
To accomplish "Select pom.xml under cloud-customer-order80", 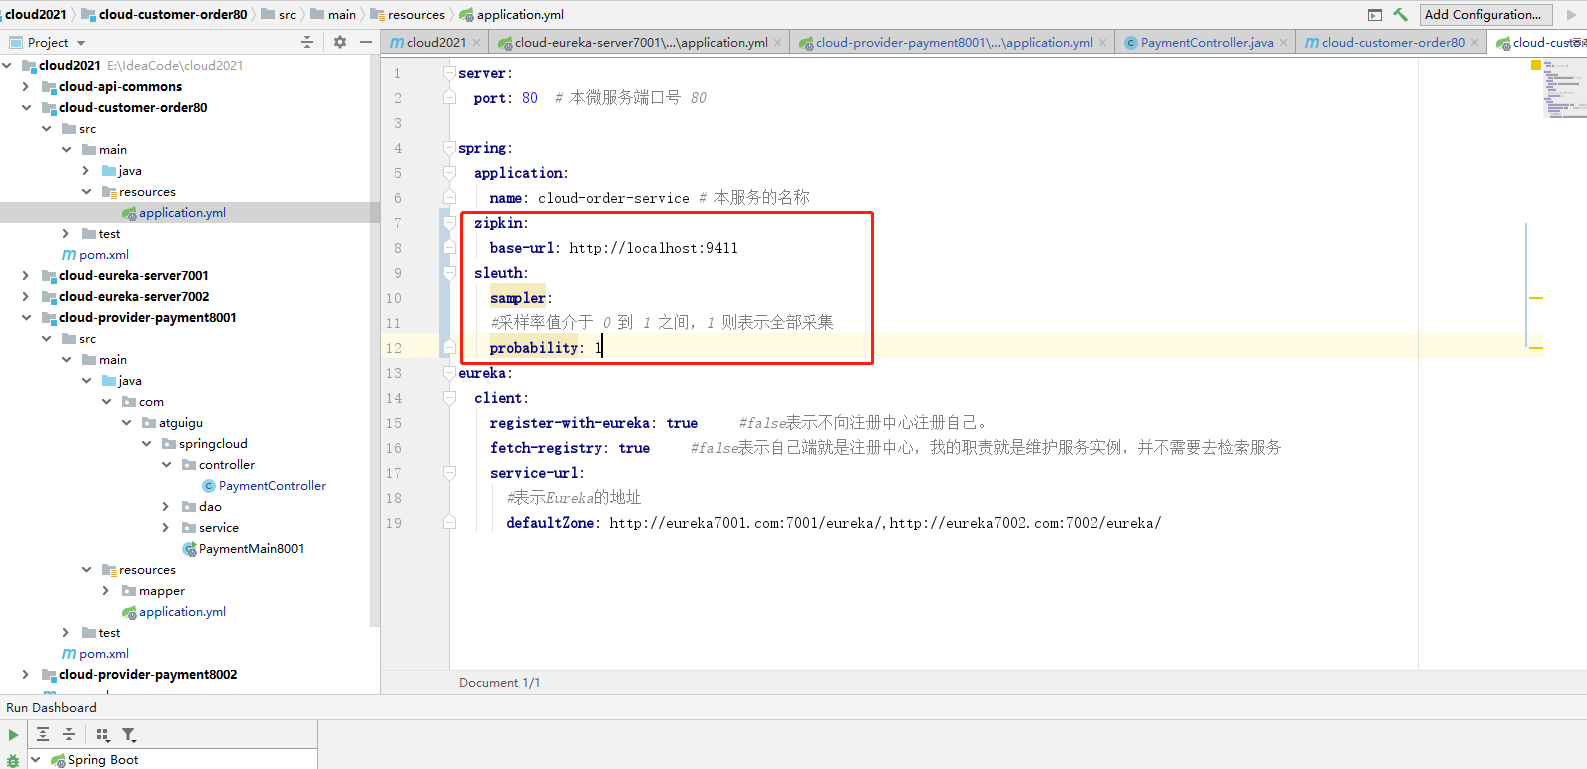I will (104, 255).
